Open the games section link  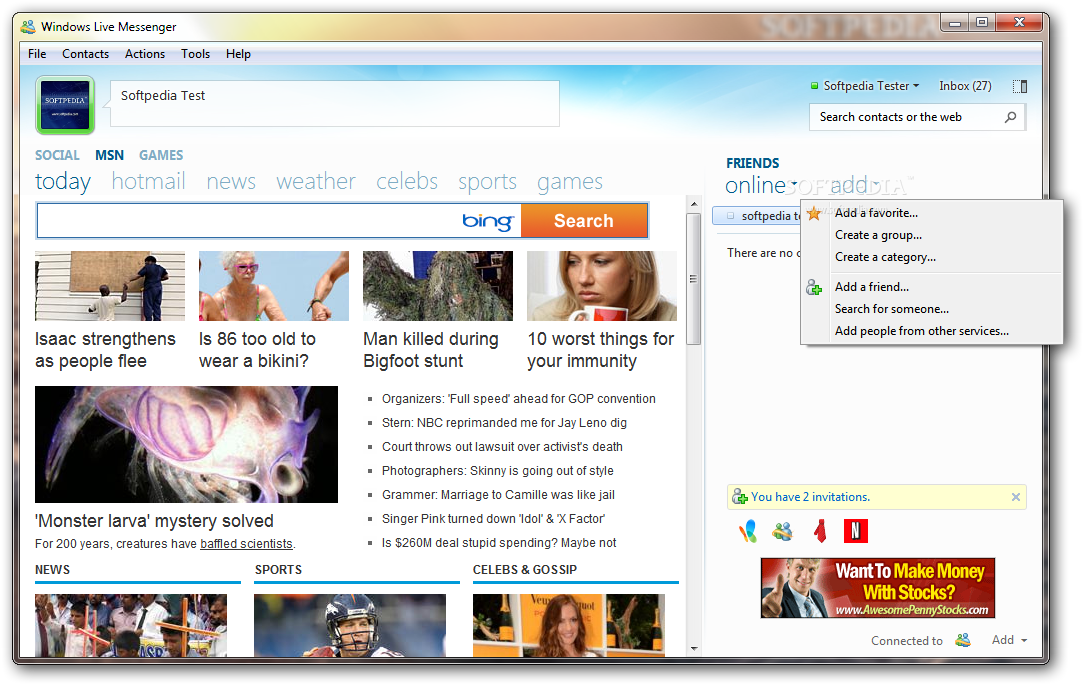click(x=570, y=182)
